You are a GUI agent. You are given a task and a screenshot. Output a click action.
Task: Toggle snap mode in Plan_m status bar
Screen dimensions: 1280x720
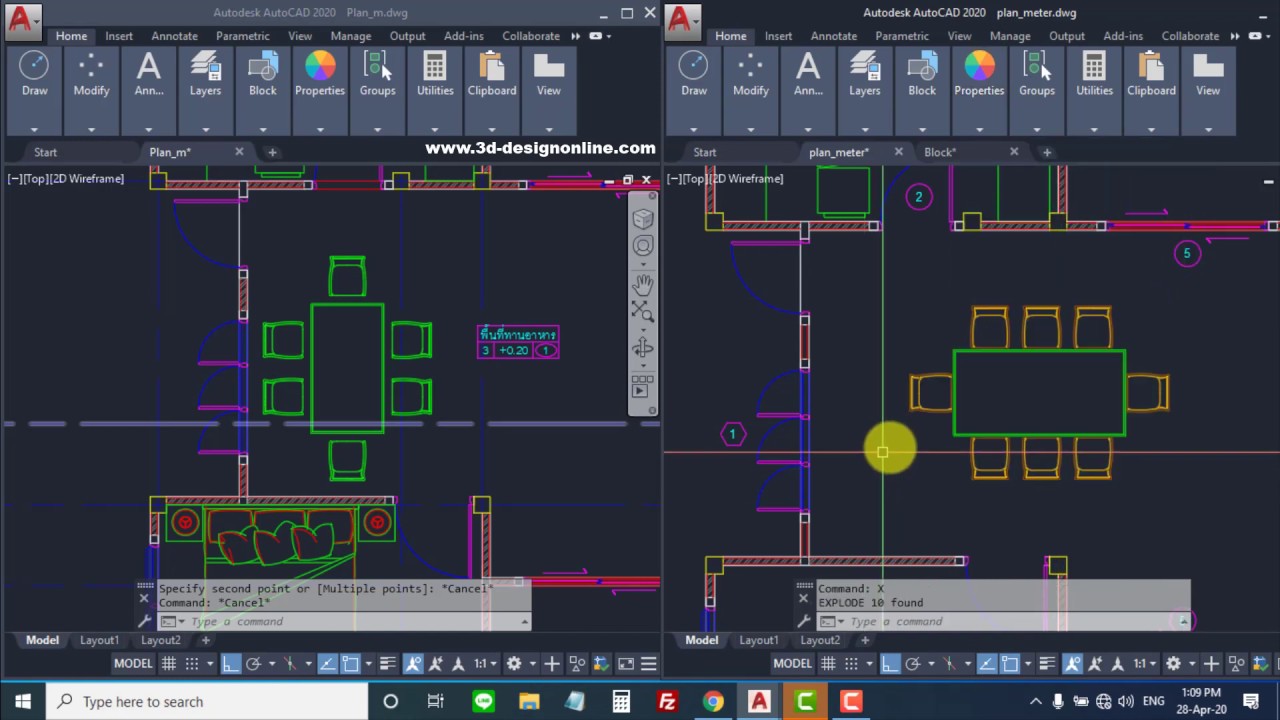point(192,663)
